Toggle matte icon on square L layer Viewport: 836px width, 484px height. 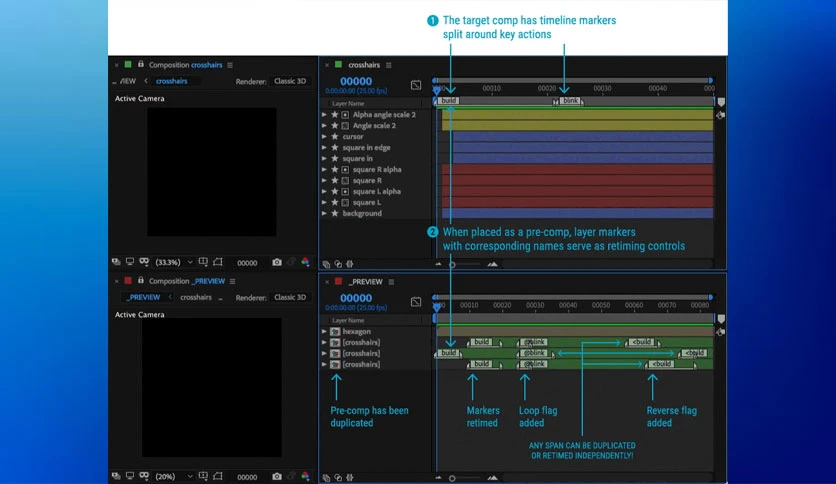pyautogui.click(x=345, y=203)
